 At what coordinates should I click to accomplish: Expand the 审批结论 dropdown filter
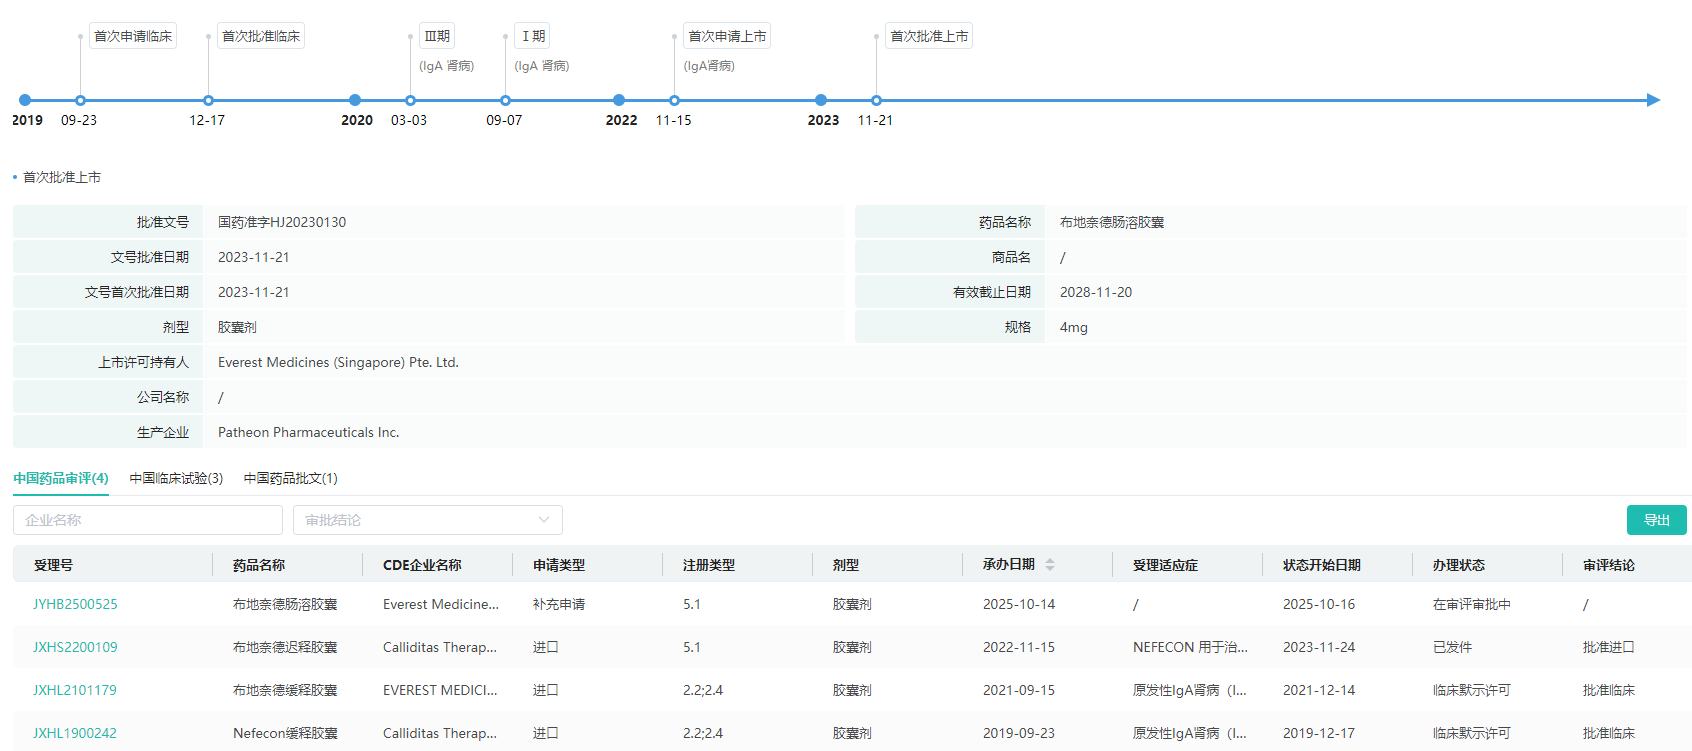[427, 520]
